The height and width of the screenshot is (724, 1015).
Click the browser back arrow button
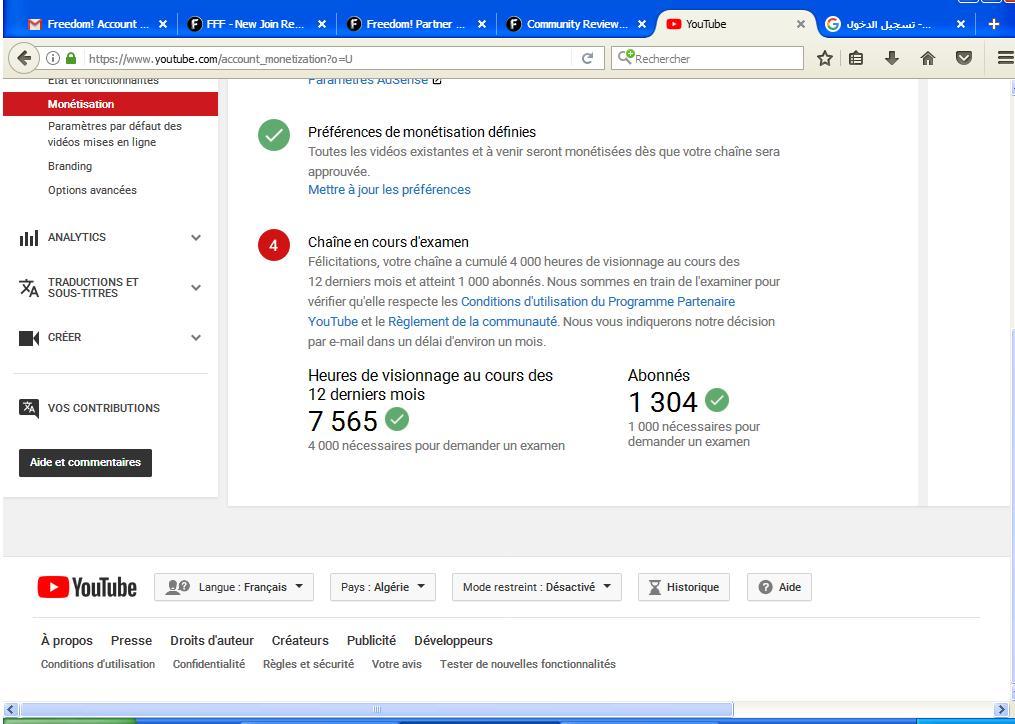coord(24,58)
